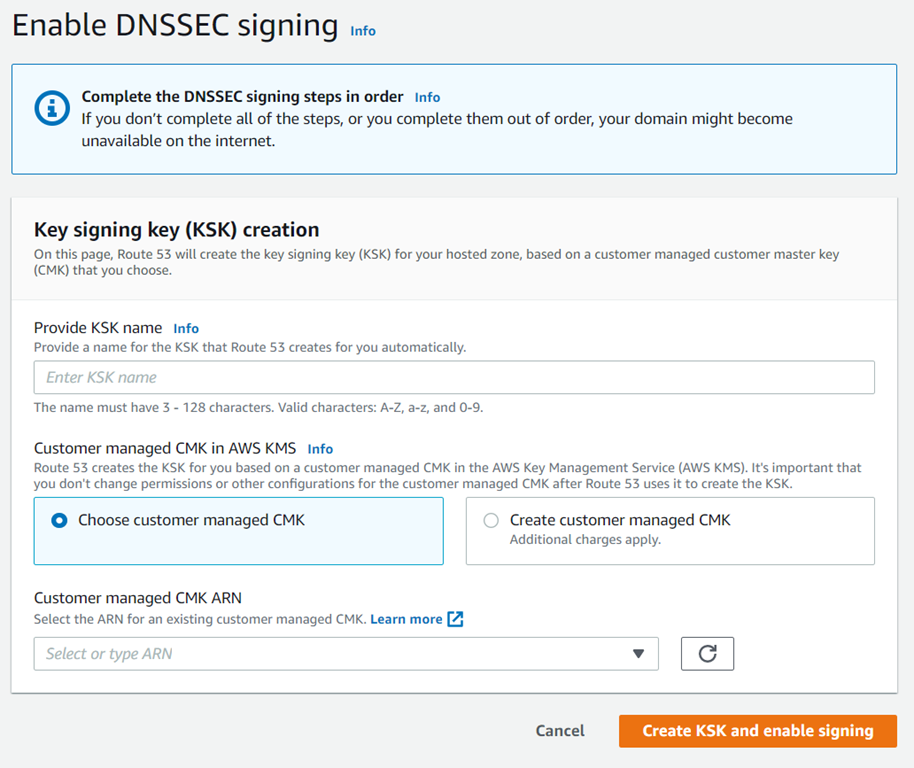Click the refresh ARN list button
Screen dimensions: 914x768
[707, 653]
